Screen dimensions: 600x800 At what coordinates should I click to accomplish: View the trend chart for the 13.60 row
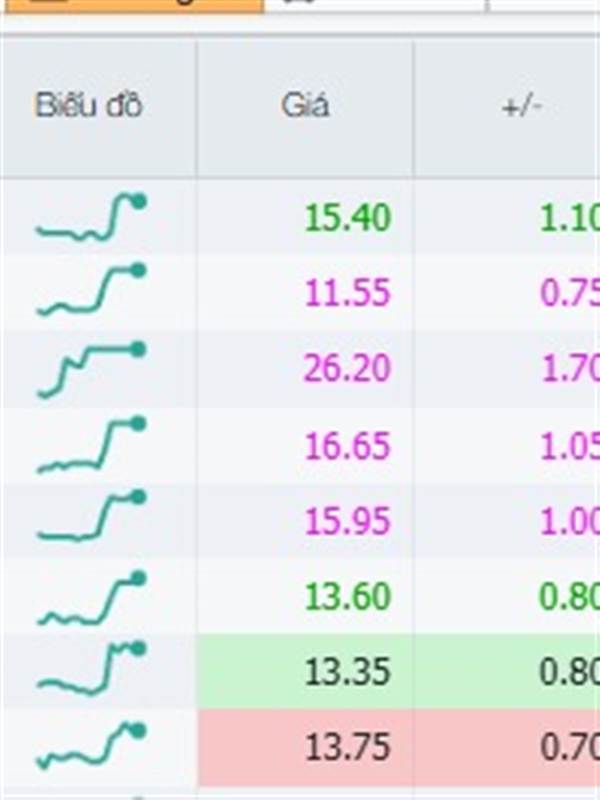click(91, 598)
